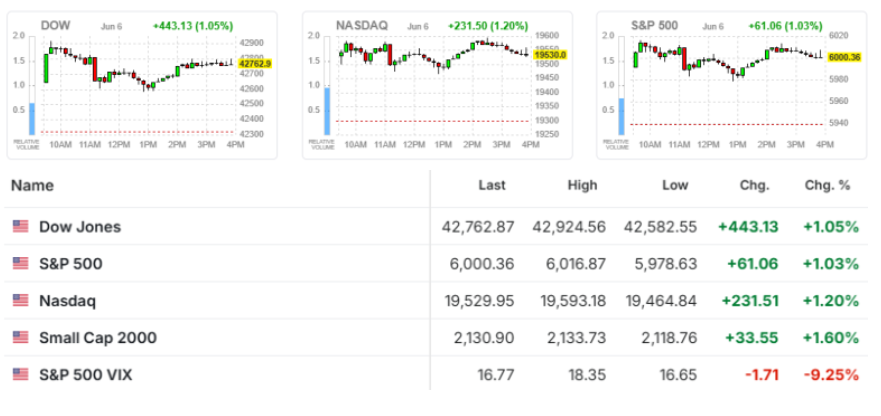Click VIX change -1.71
This screenshot has width=881, height=416.
coord(762,375)
